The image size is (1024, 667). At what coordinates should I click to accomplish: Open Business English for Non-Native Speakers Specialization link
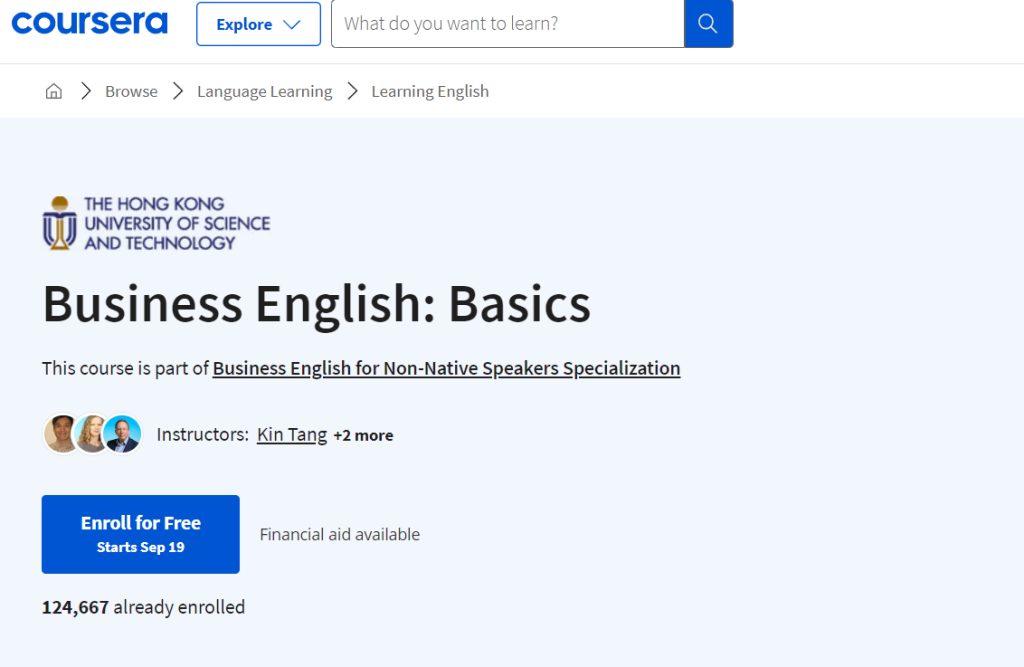(446, 368)
